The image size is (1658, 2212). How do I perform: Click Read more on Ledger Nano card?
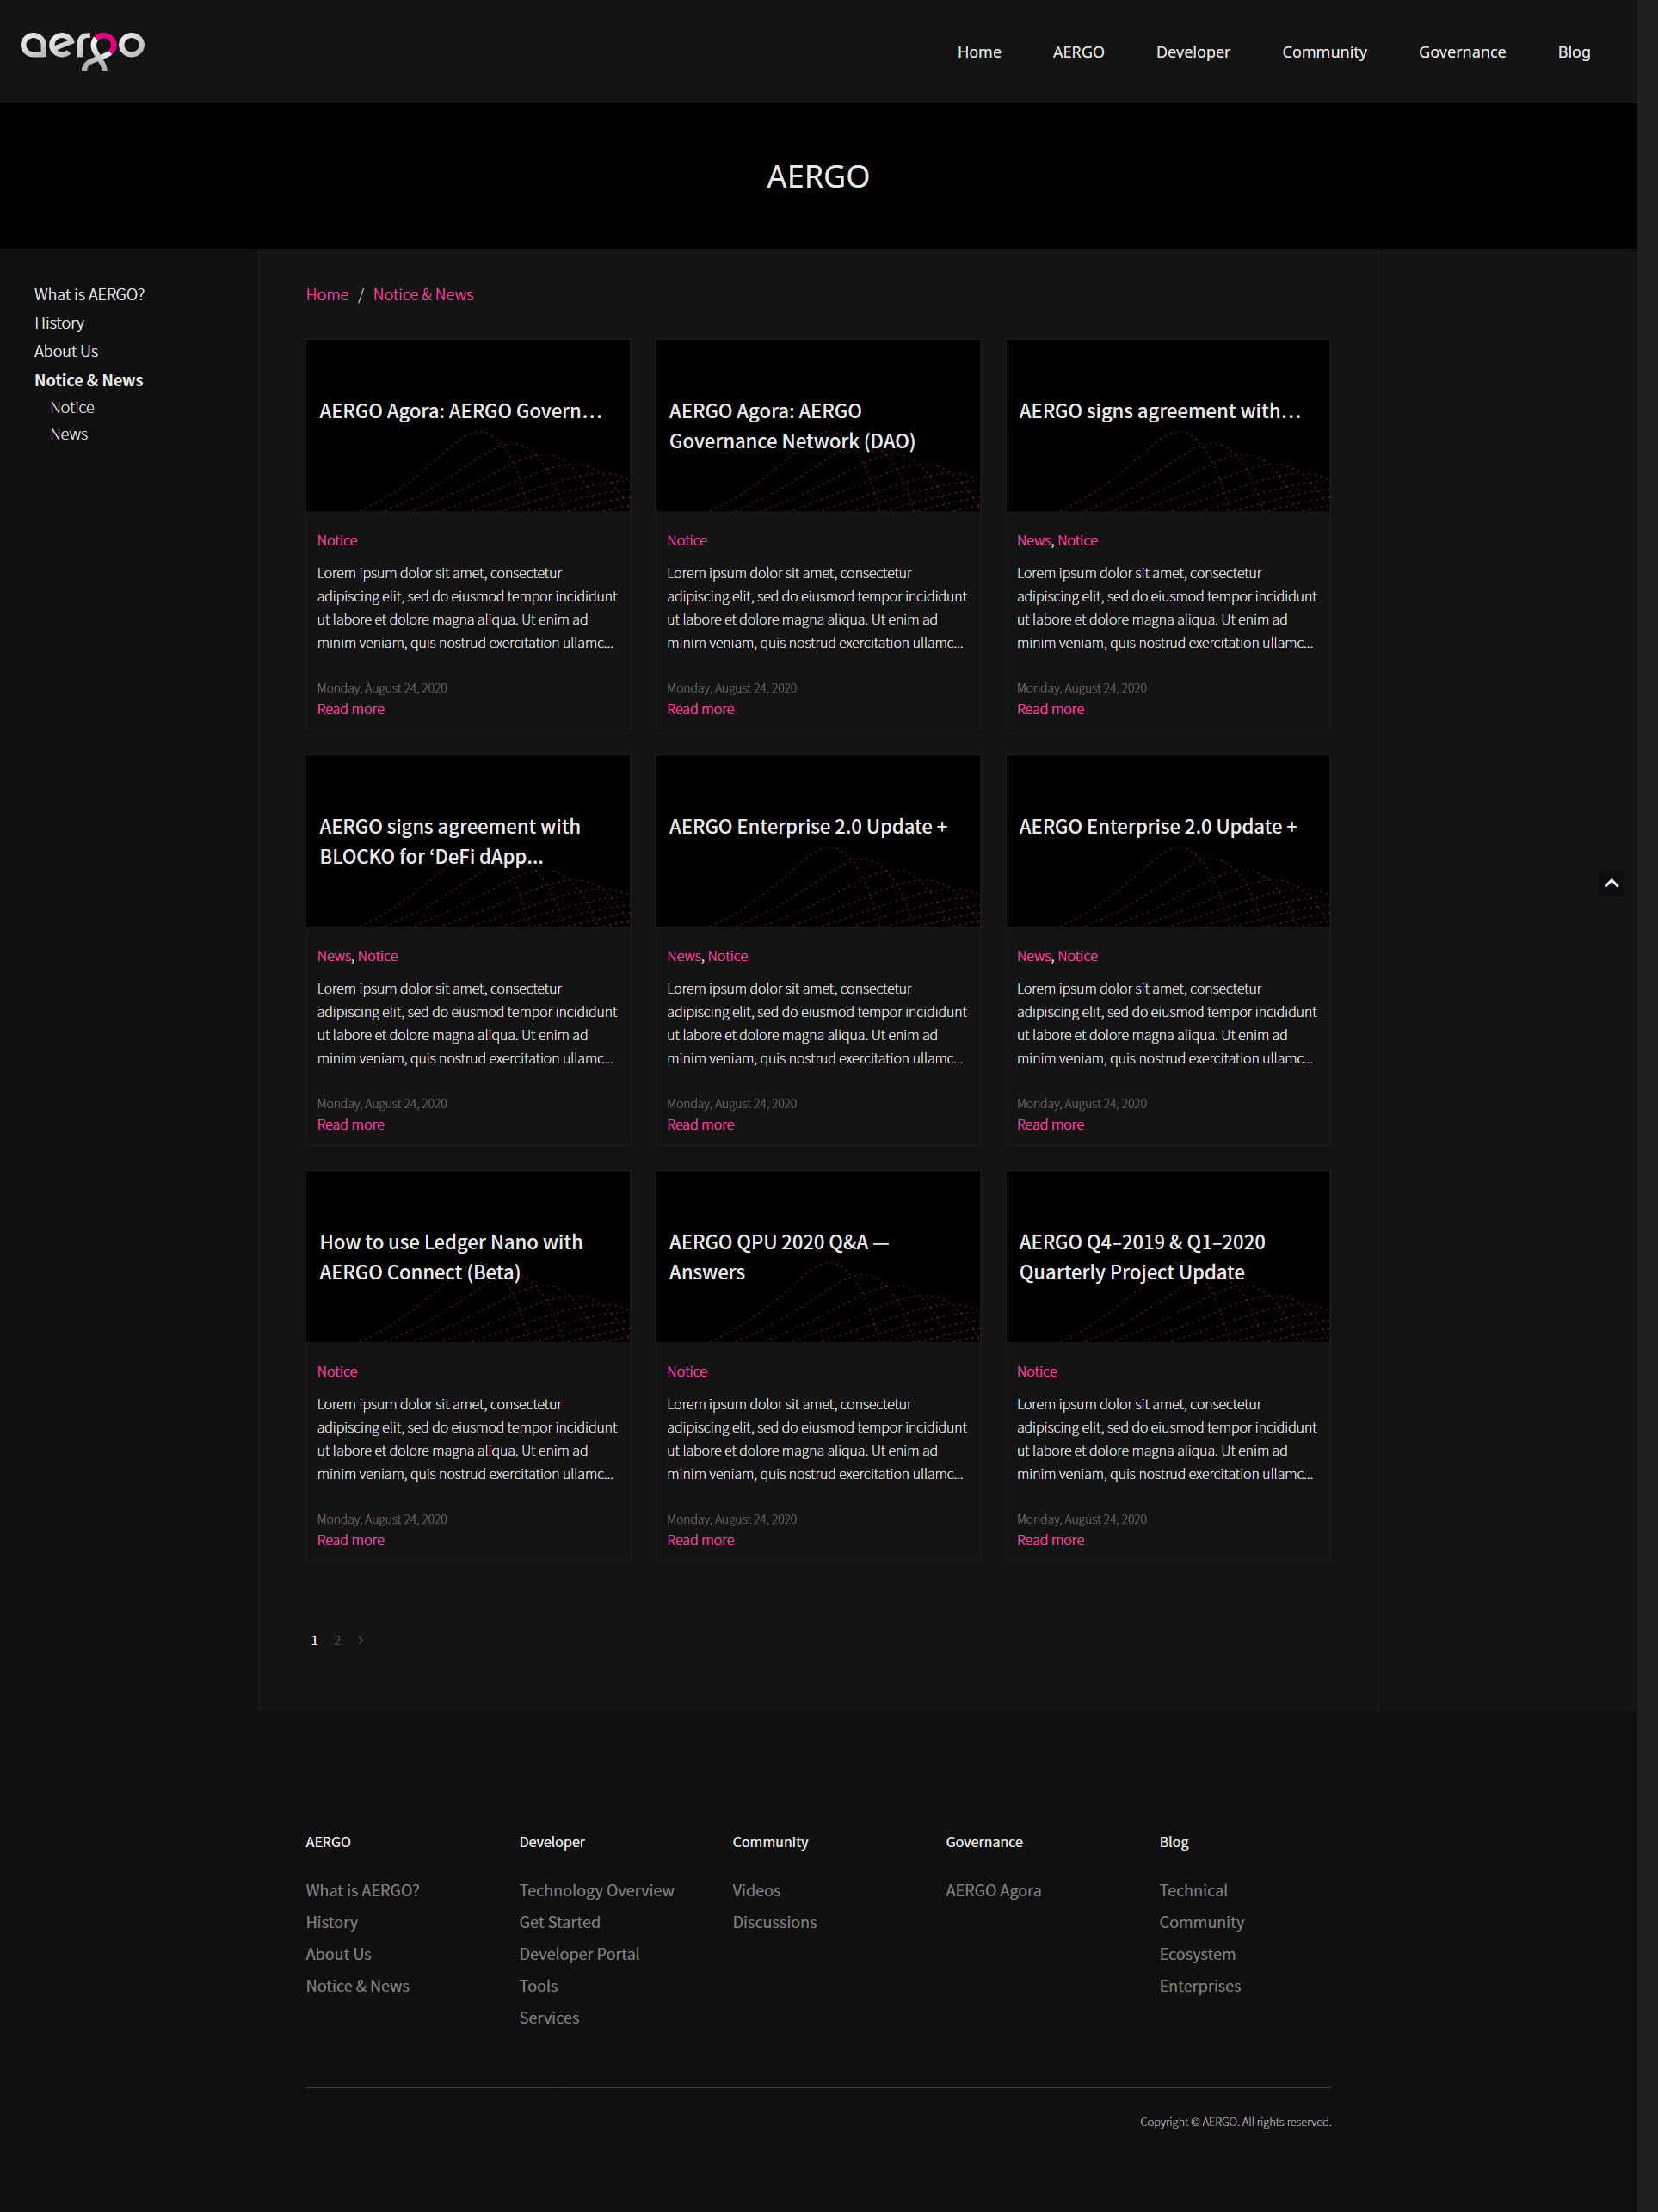click(x=350, y=1540)
